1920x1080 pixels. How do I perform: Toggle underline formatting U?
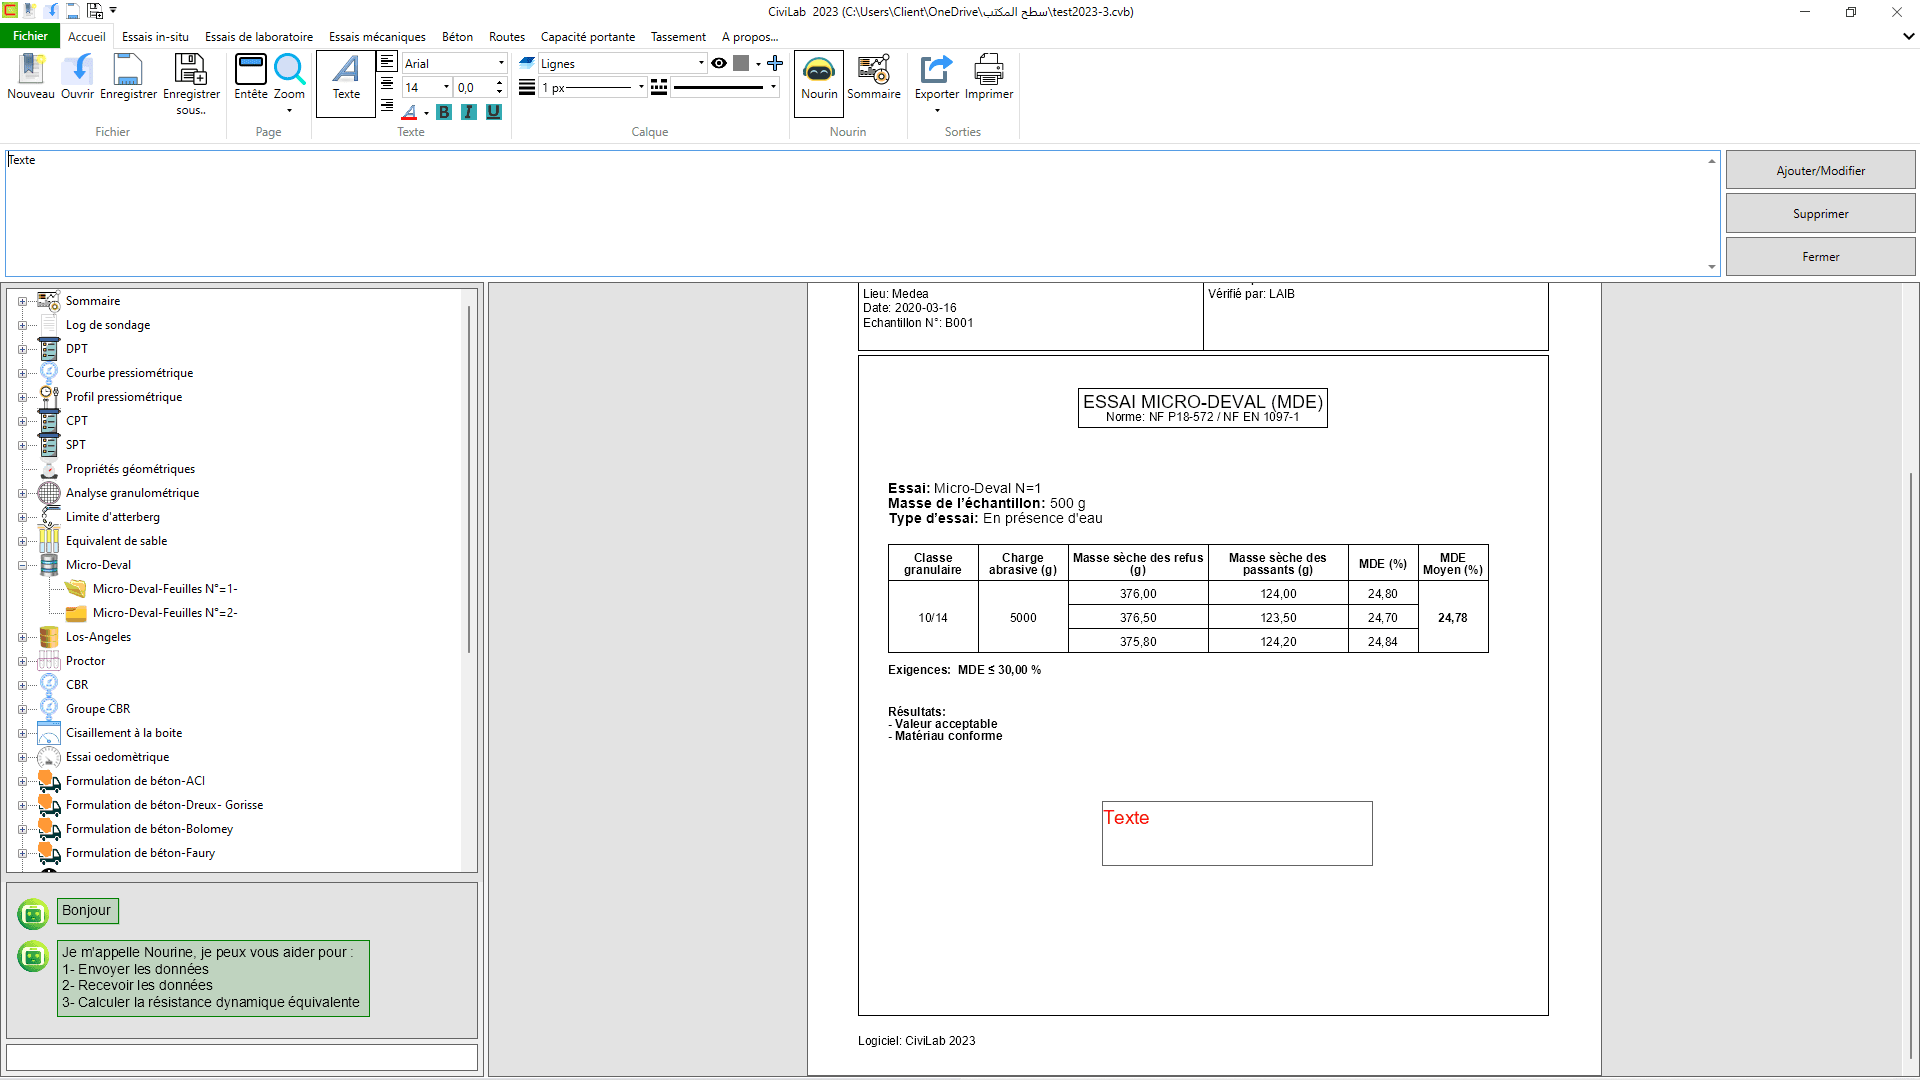[x=494, y=112]
